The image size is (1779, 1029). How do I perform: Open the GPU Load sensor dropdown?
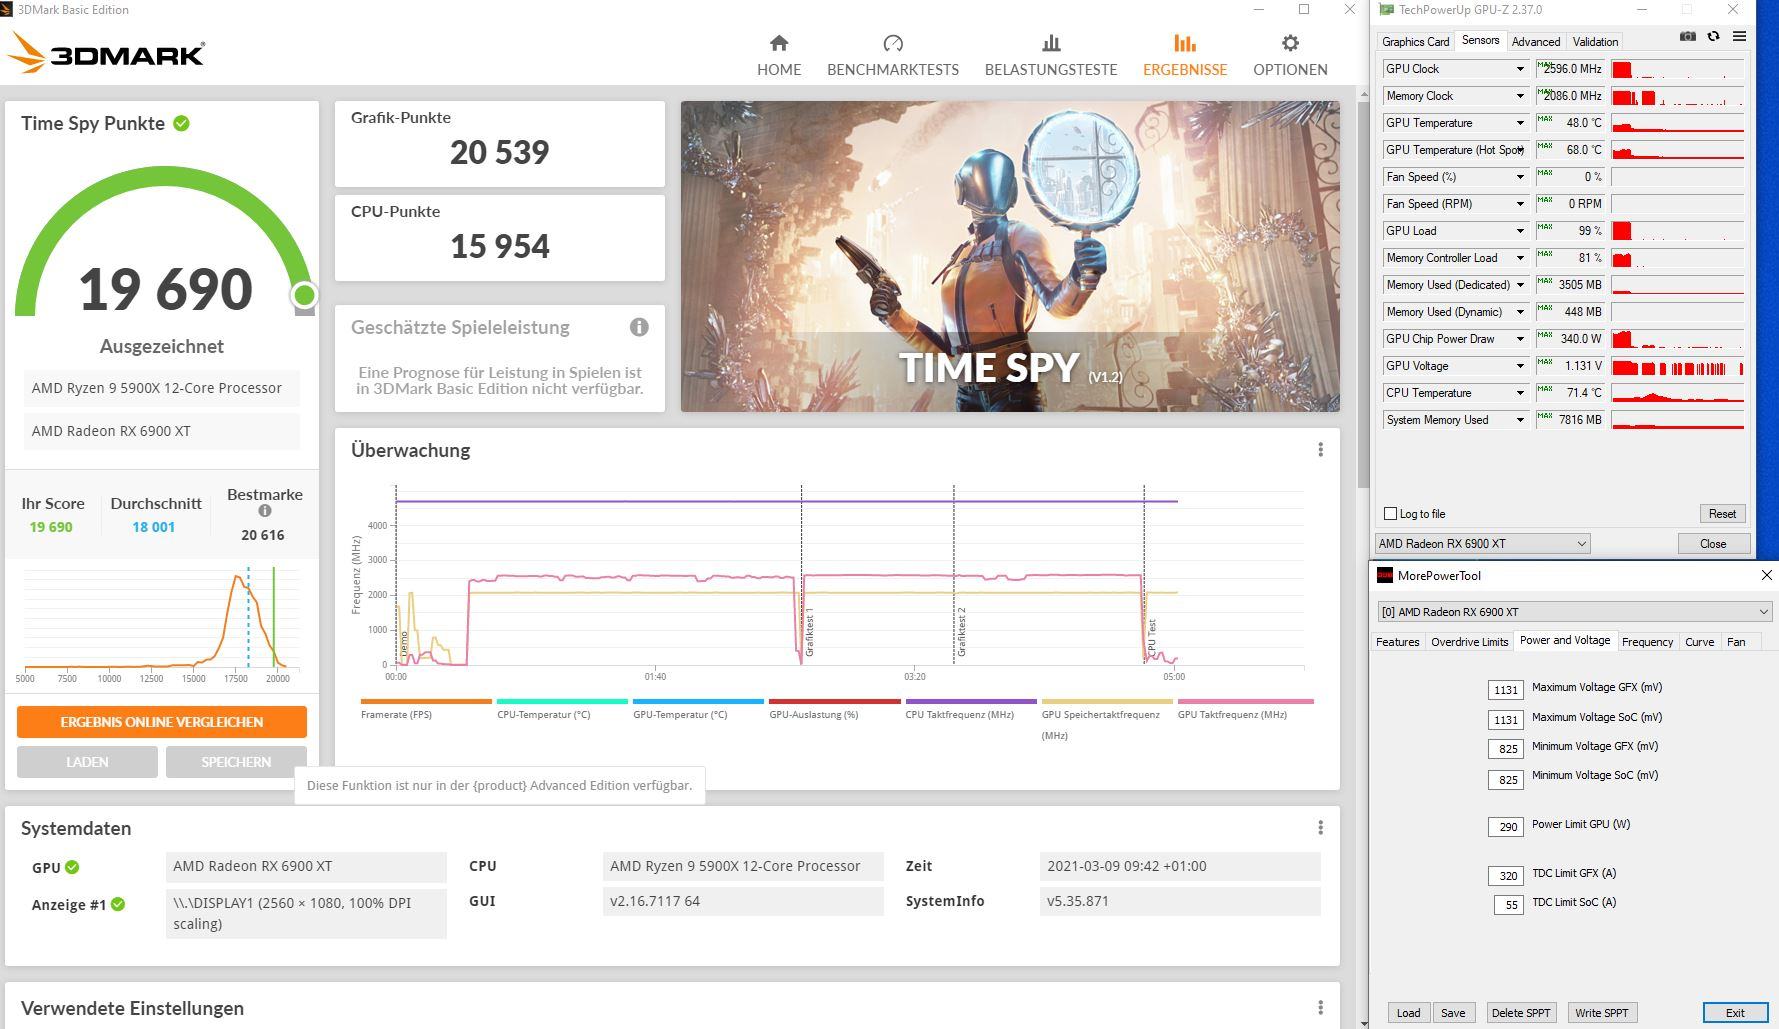coord(1520,231)
